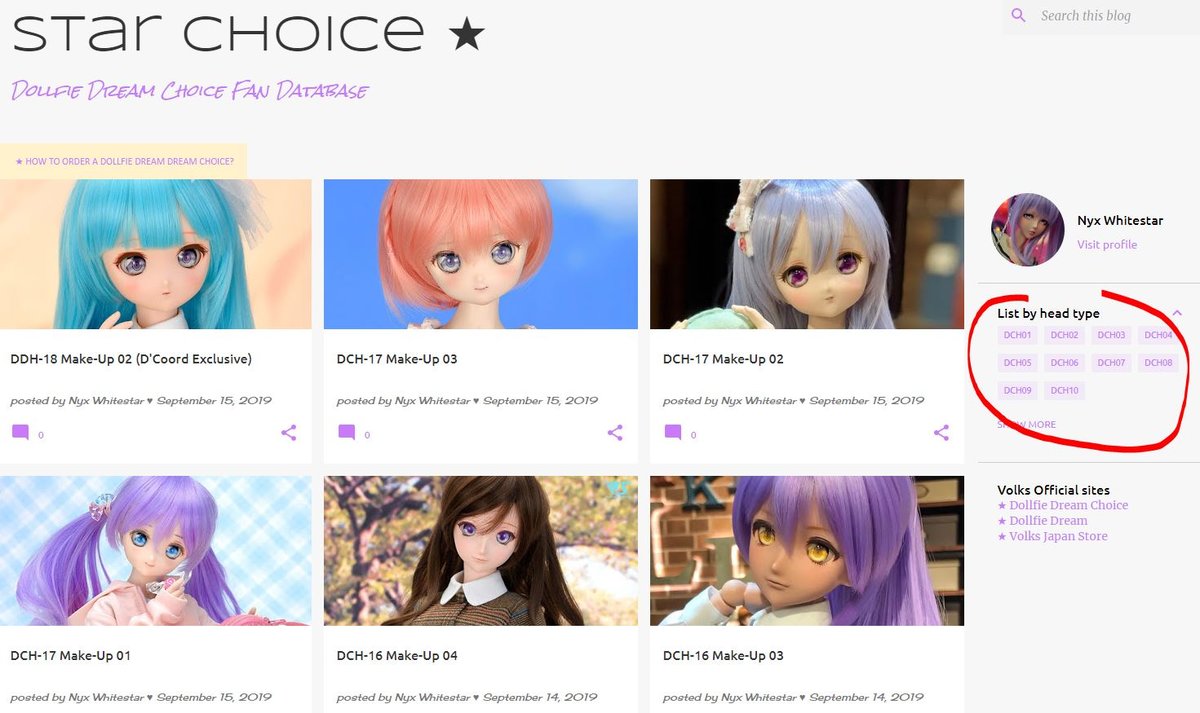Click Nyx Whitestar profile avatar
1200x713 pixels.
(1027, 230)
